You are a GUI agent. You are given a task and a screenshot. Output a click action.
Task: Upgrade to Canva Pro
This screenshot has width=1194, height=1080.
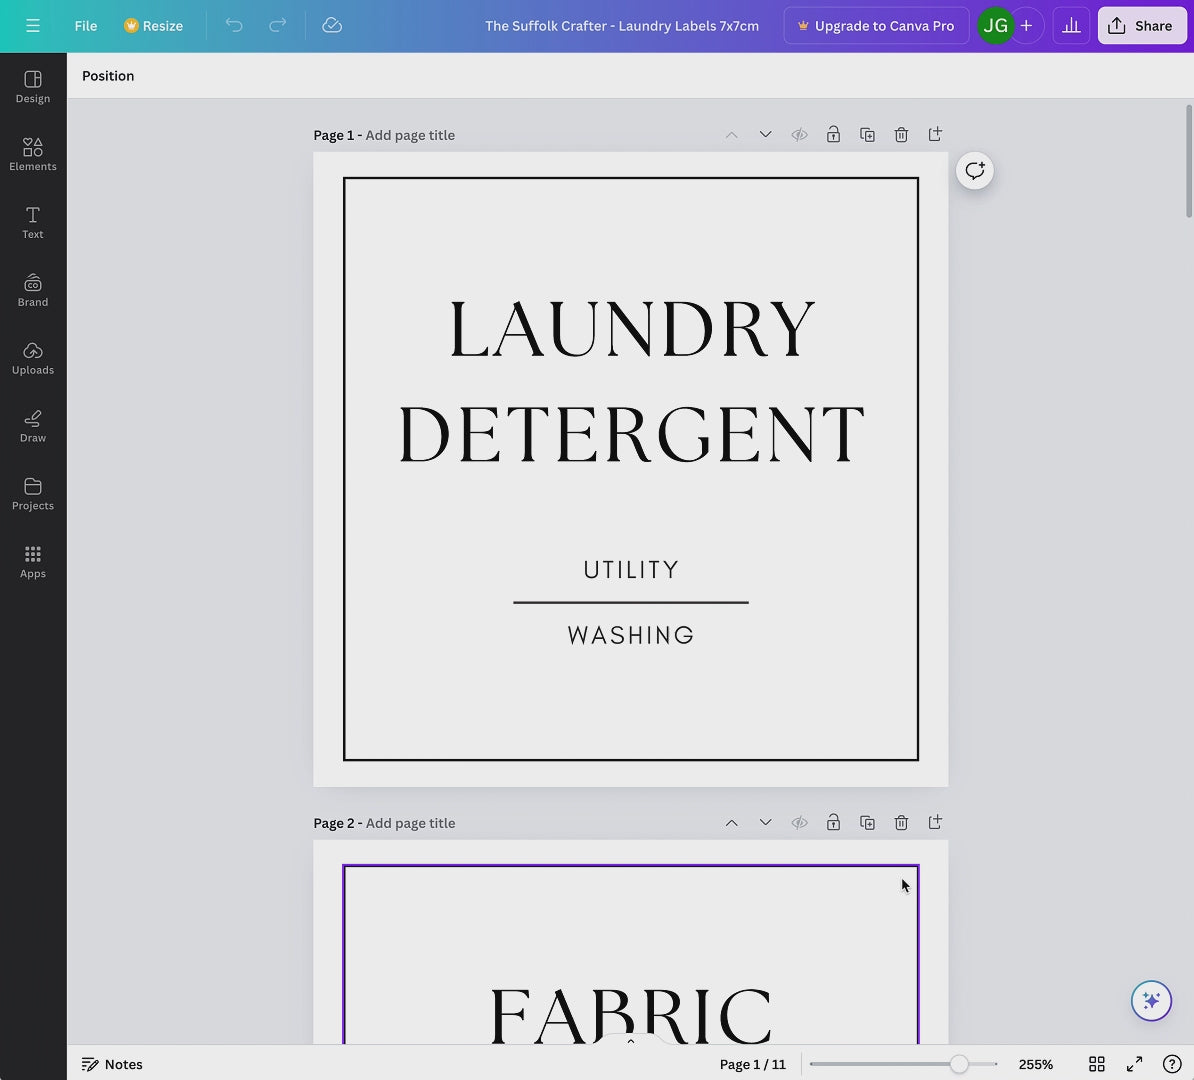pyautogui.click(x=876, y=26)
